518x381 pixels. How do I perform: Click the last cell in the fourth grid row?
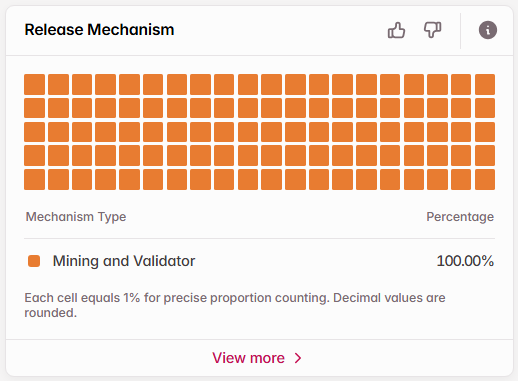(485, 156)
